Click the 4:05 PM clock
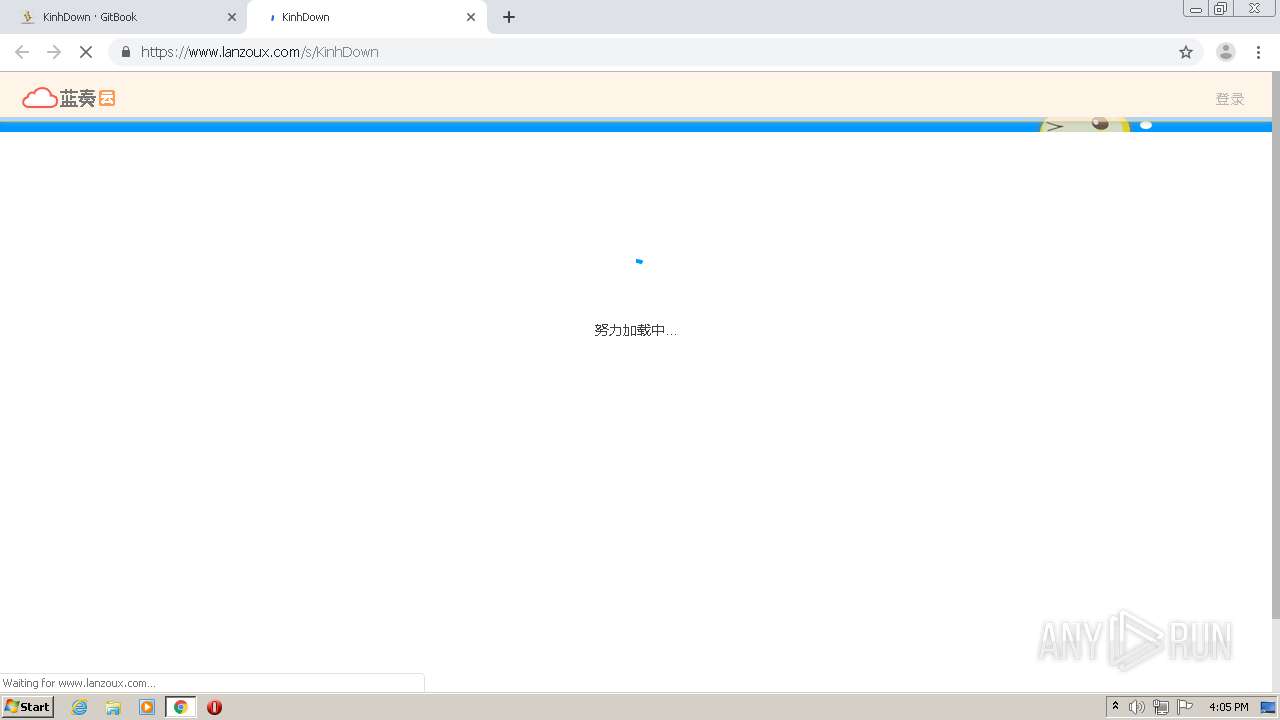This screenshot has width=1280, height=720. tap(1229, 707)
